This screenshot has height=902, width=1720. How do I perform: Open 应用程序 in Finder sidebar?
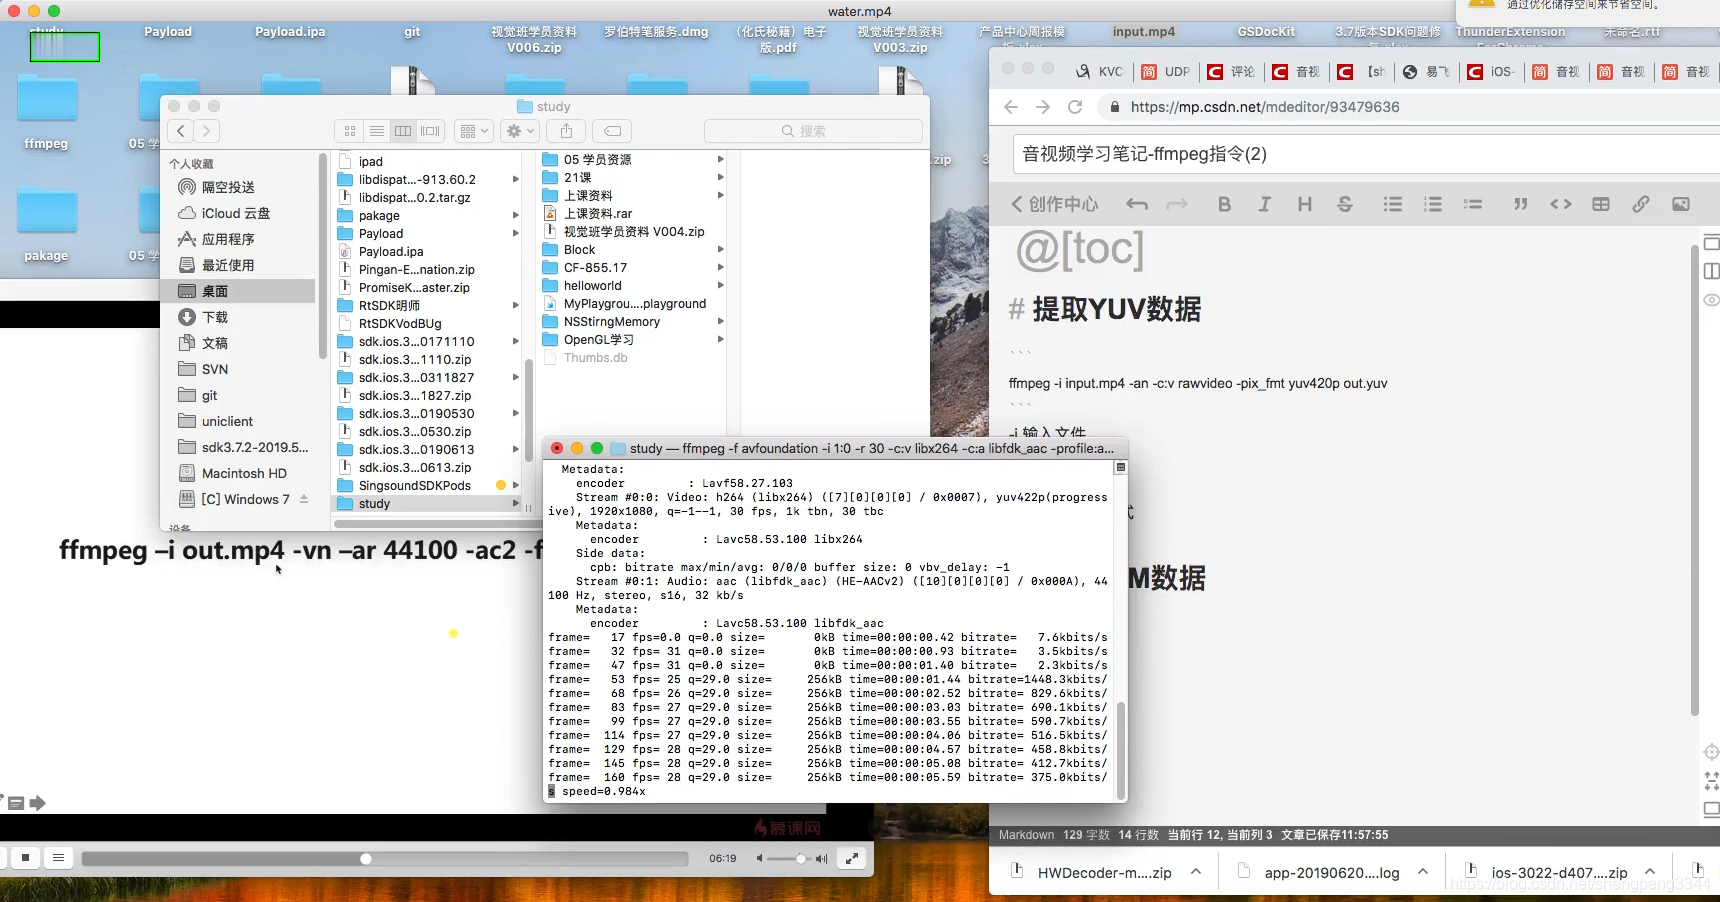[x=228, y=239]
